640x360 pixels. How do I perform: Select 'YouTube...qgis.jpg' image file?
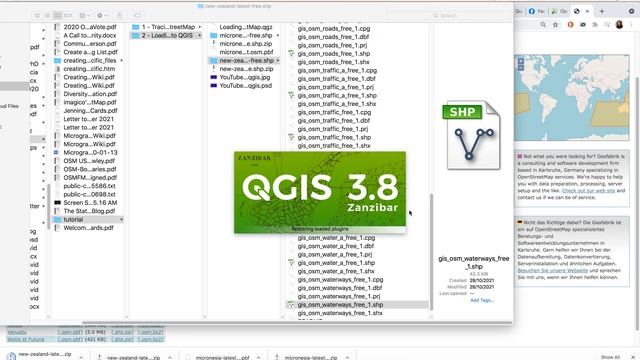(x=245, y=77)
